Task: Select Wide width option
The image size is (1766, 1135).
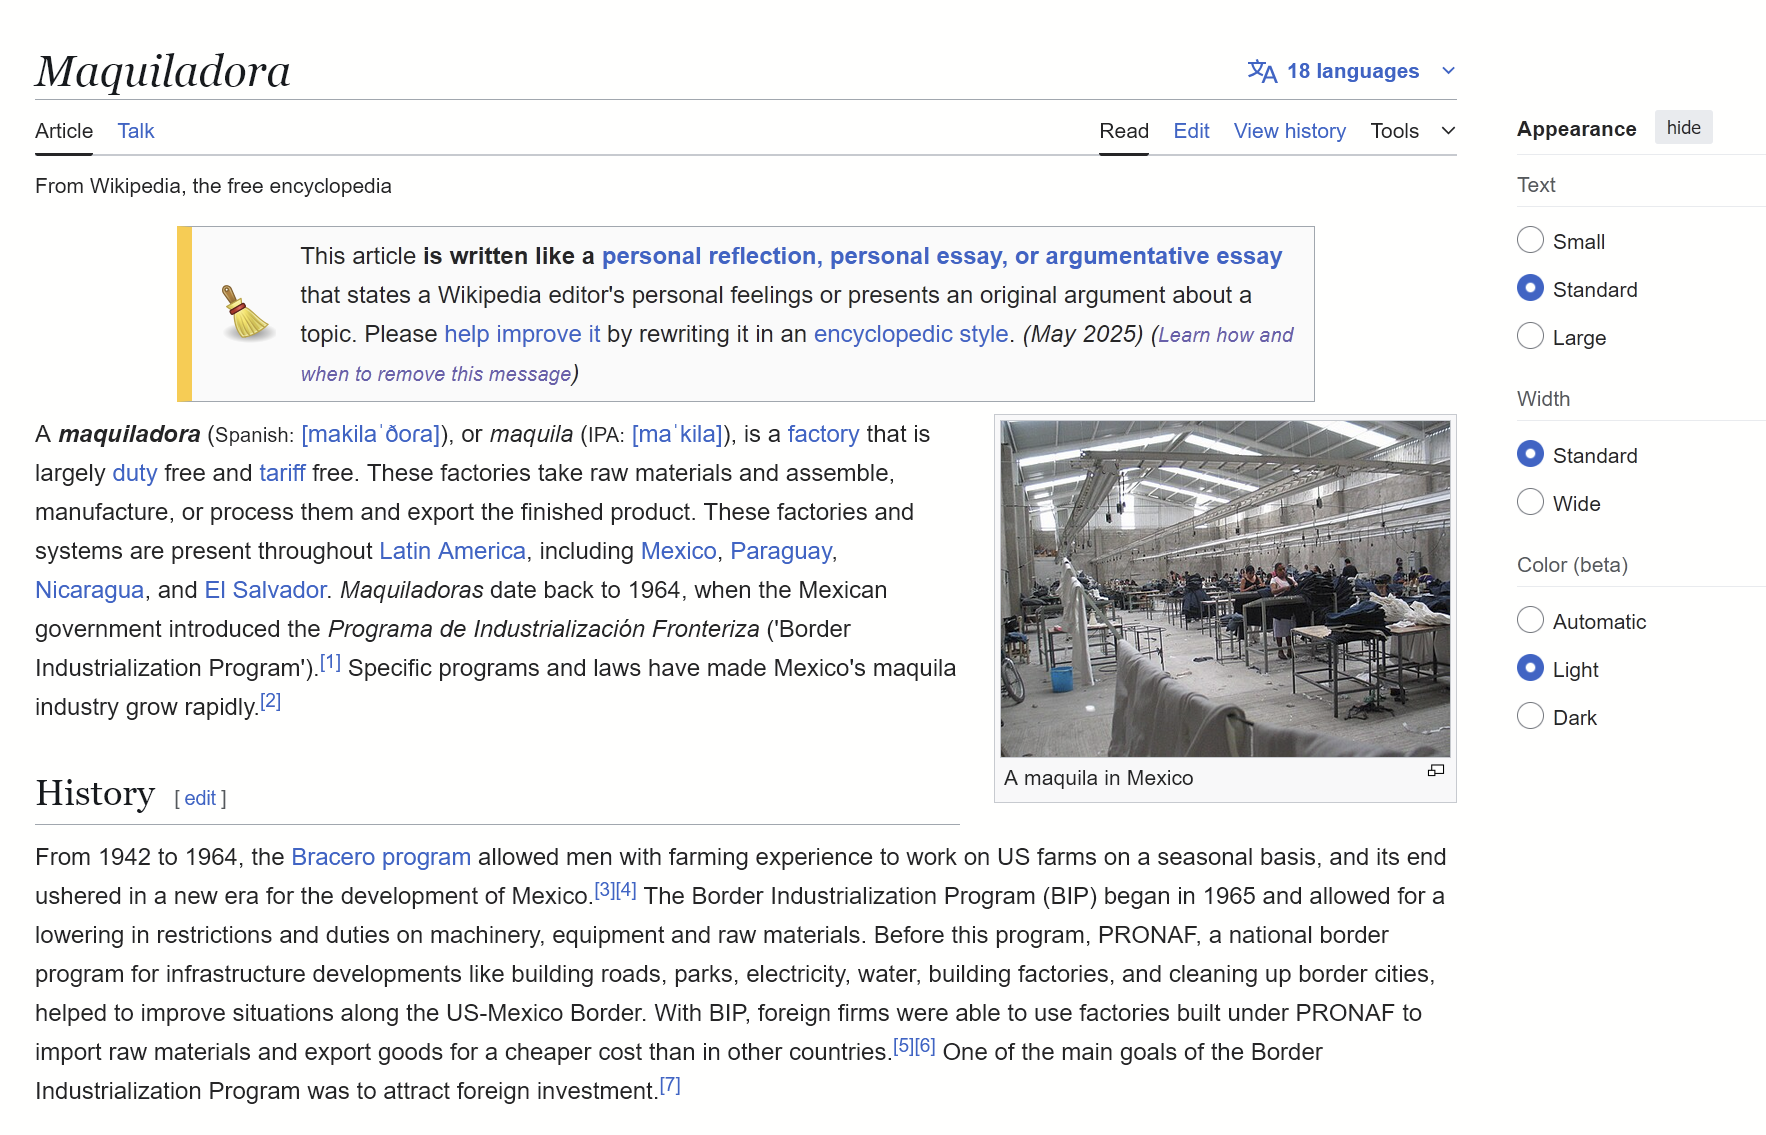Action: click(x=1530, y=502)
